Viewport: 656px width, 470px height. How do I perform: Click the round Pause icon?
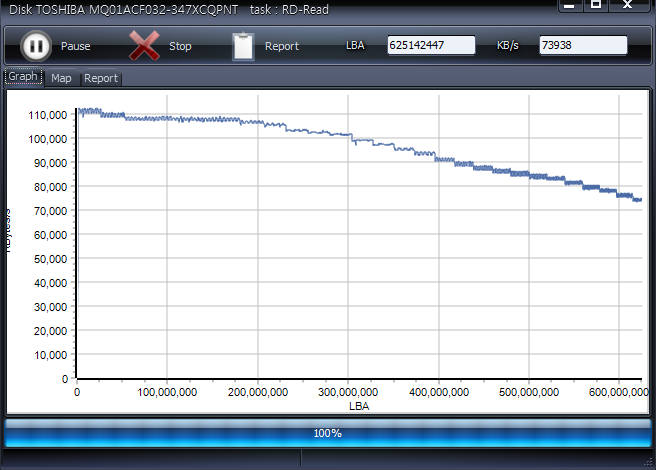click(x=36, y=46)
